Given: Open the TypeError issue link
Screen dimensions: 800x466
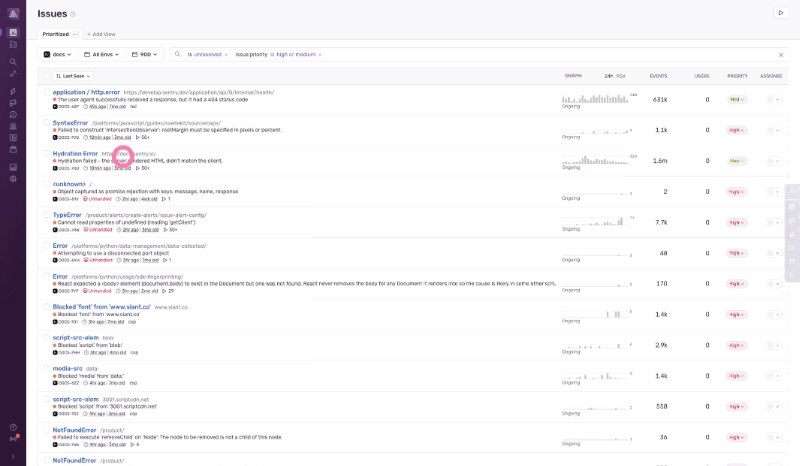Looking at the screenshot, I should click(x=67, y=215).
